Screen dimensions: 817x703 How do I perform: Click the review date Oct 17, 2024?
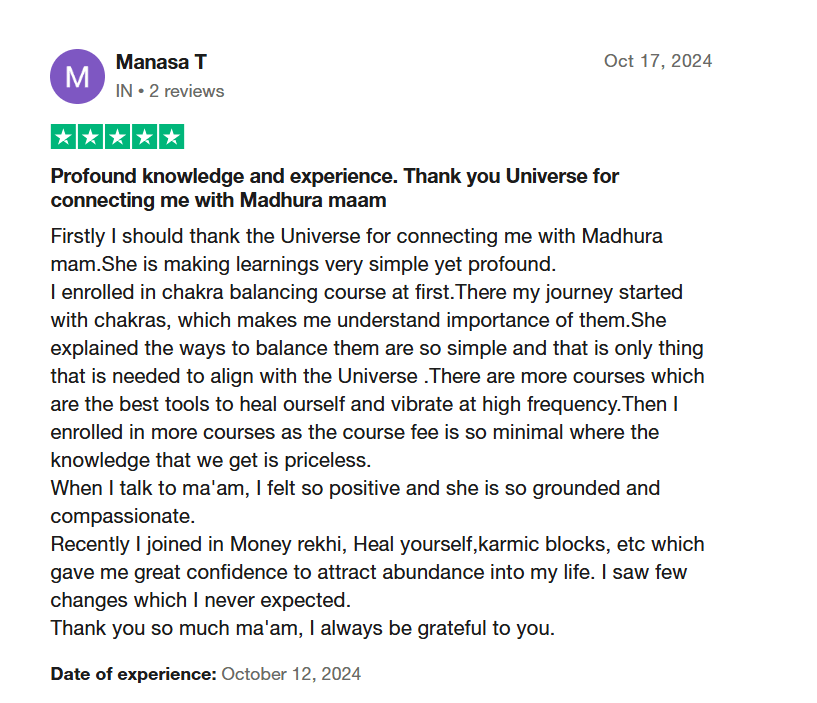[657, 61]
